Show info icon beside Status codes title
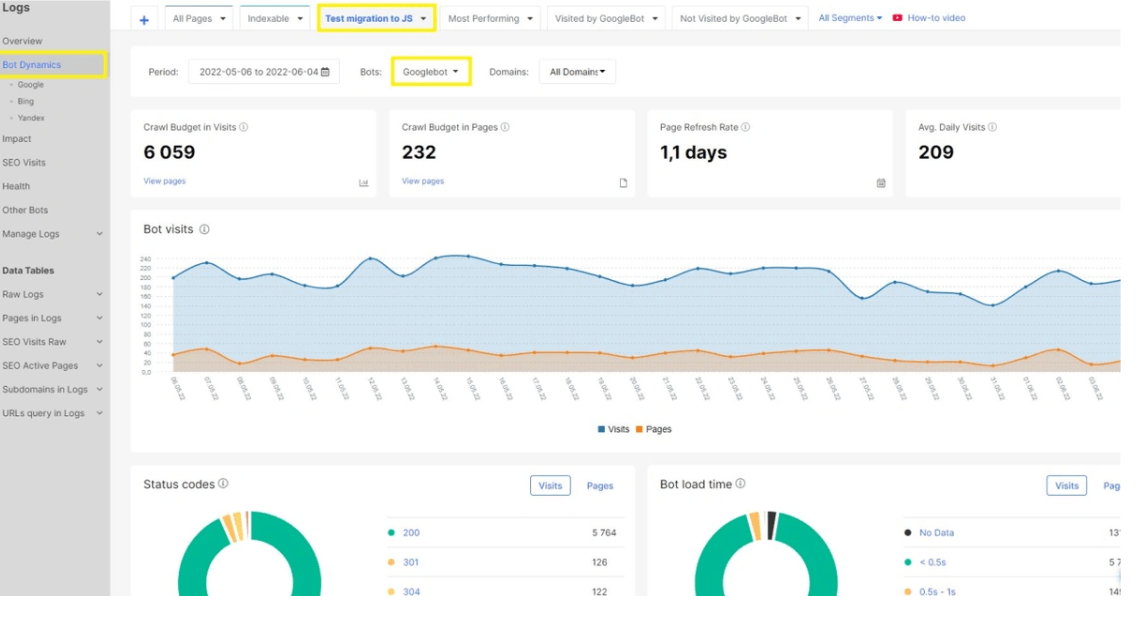Viewport: 1138px width, 618px height. click(223, 483)
